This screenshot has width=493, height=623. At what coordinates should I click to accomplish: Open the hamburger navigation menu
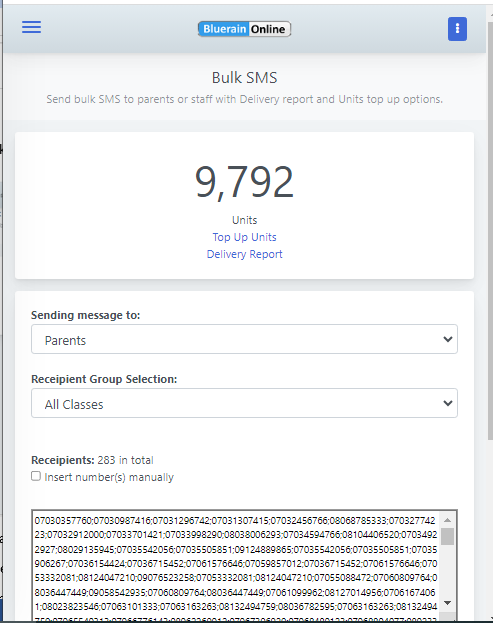[x=31, y=27]
